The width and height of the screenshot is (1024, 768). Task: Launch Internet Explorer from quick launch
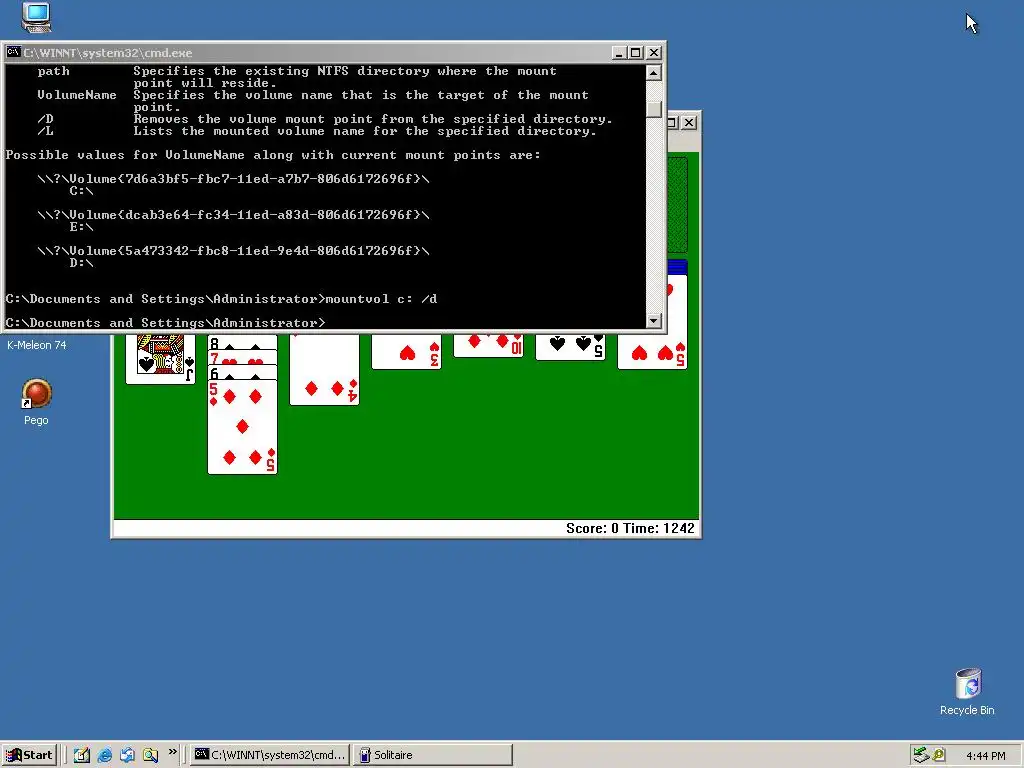click(x=104, y=755)
